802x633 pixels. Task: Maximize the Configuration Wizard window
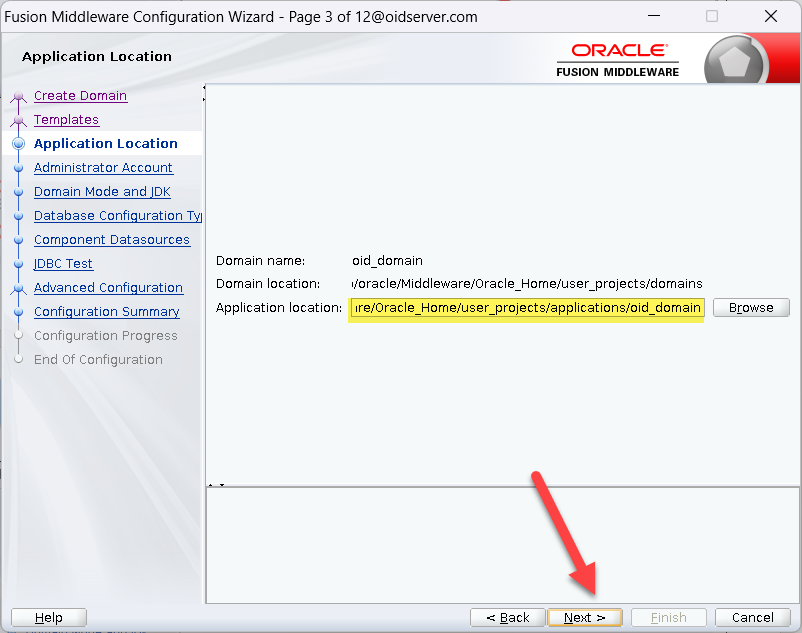click(x=712, y=16)
